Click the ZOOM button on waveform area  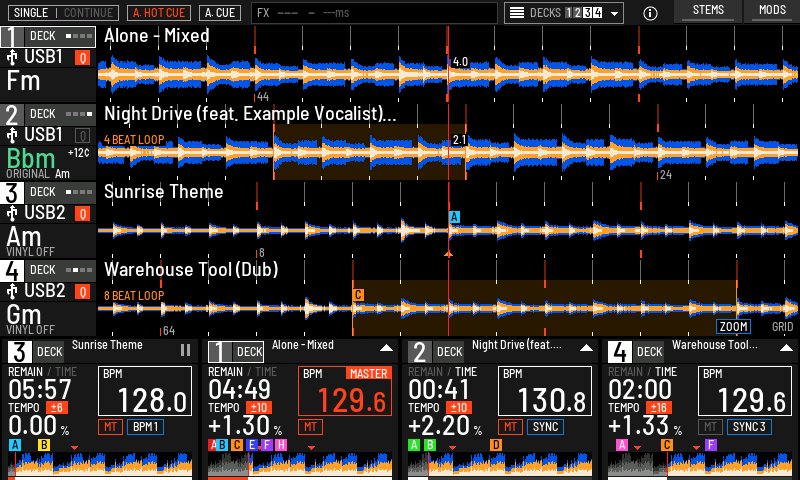(x=733, y=327)
